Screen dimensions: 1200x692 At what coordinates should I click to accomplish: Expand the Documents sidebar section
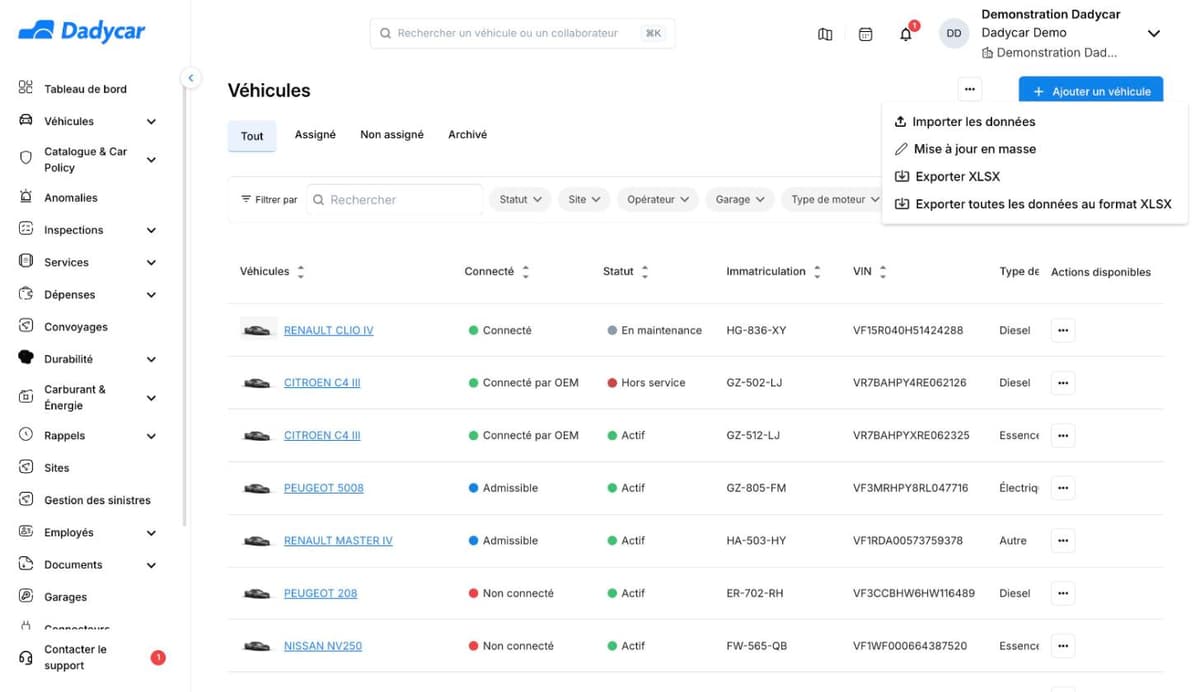151,565
